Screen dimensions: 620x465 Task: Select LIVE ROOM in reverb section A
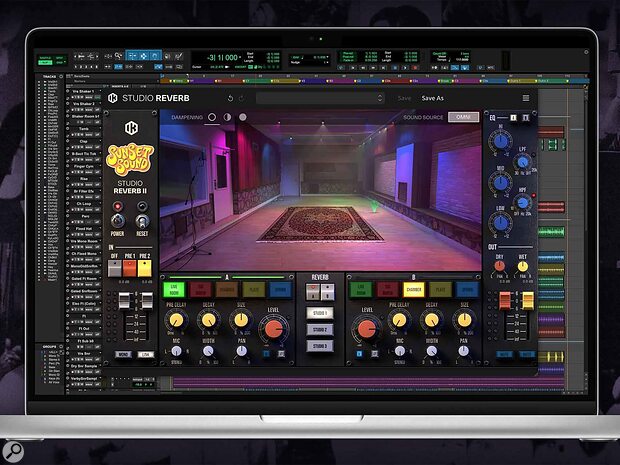pos(174,290)
